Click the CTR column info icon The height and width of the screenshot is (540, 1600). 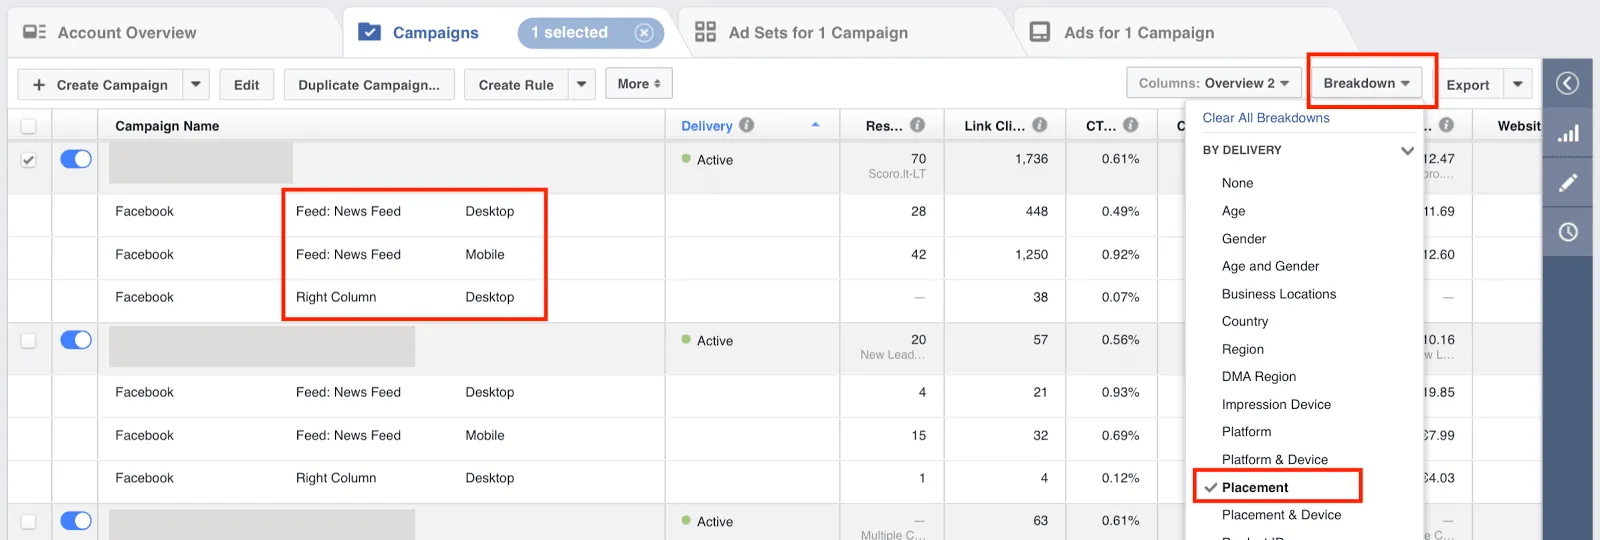click(x=1130, y=125)
